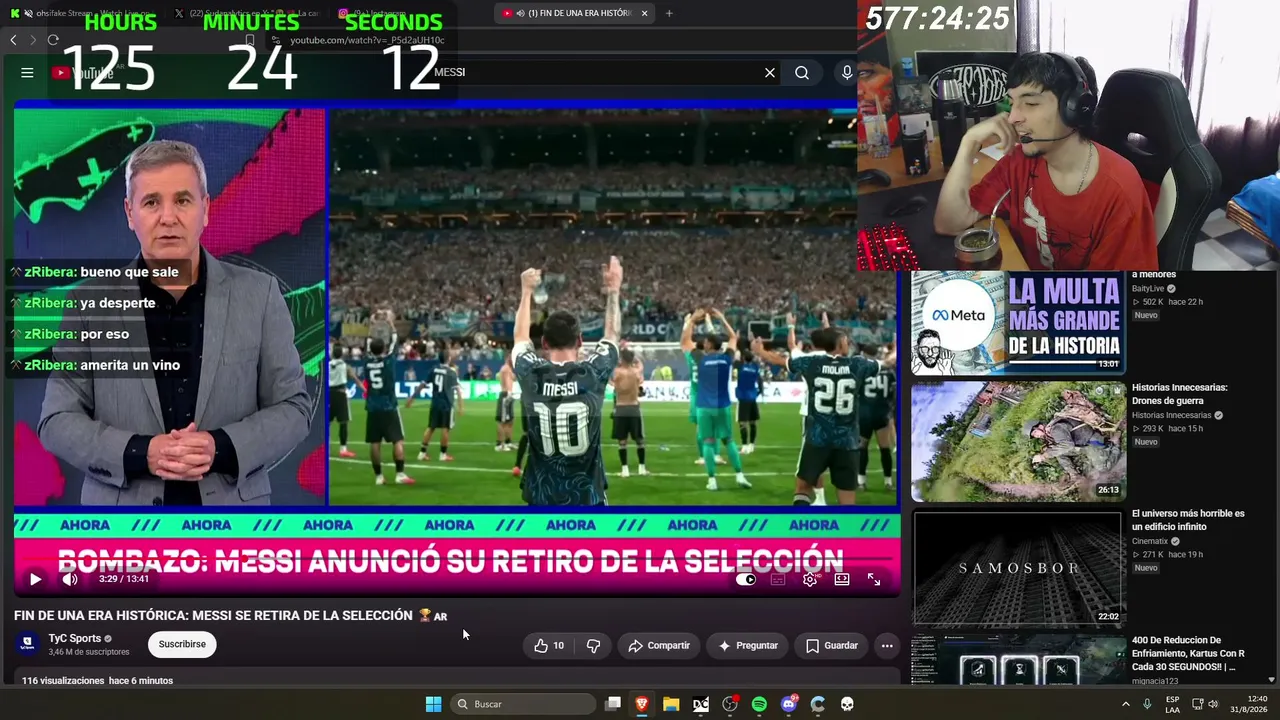This screenshot has width=1280, height=720.
Task: Open Discord from the taskbar
Action: 789,704
